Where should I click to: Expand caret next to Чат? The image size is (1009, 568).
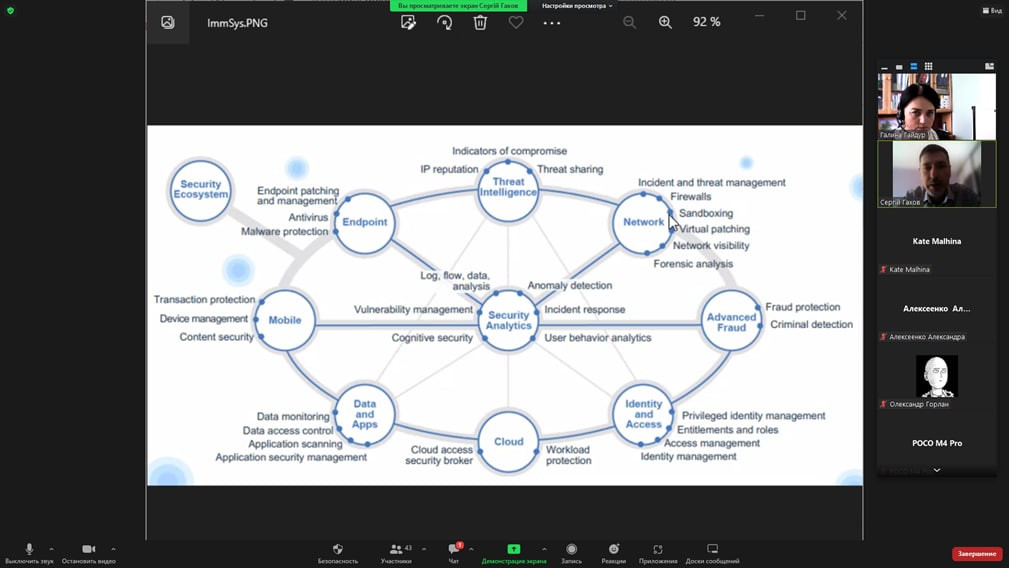pos(471,549)
